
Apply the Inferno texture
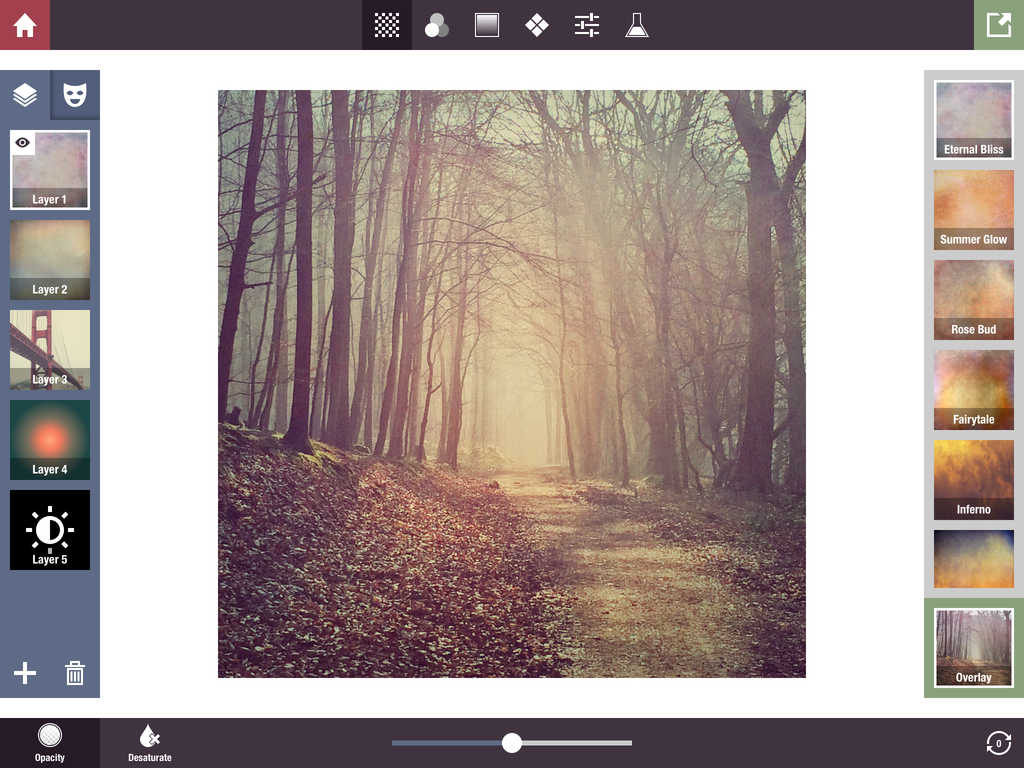[974, 480]
